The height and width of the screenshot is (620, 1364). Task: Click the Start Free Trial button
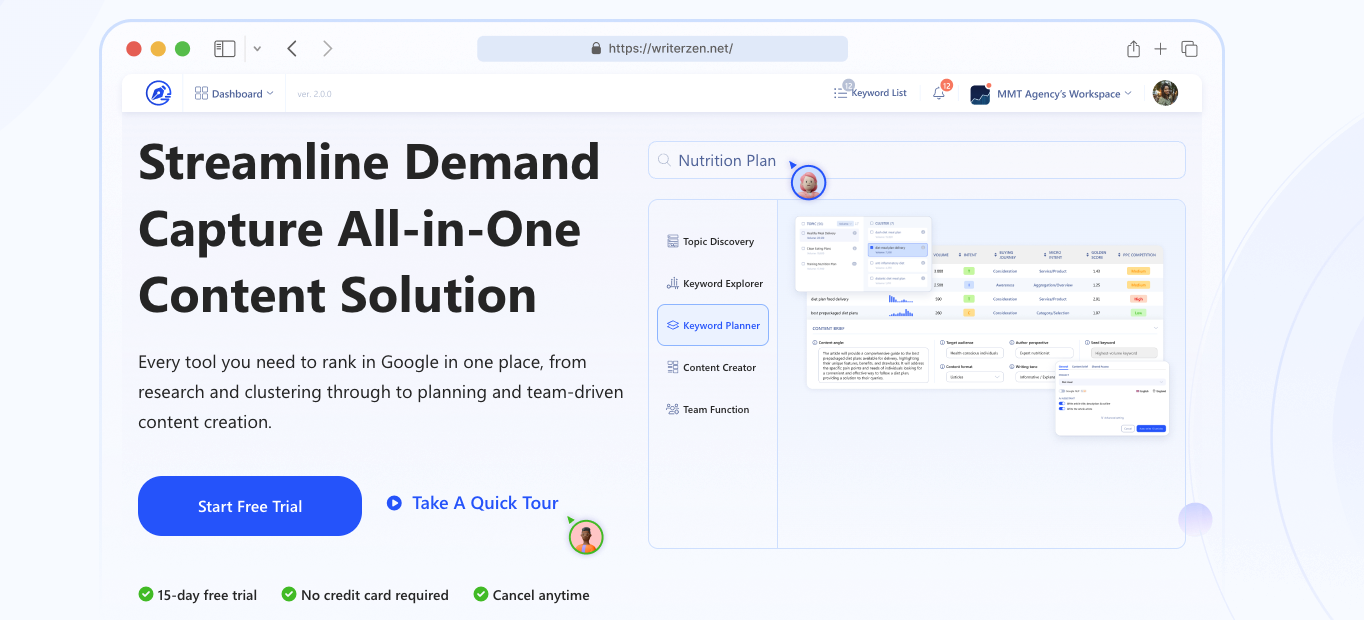pyautogui.click(x=250, y=506)
